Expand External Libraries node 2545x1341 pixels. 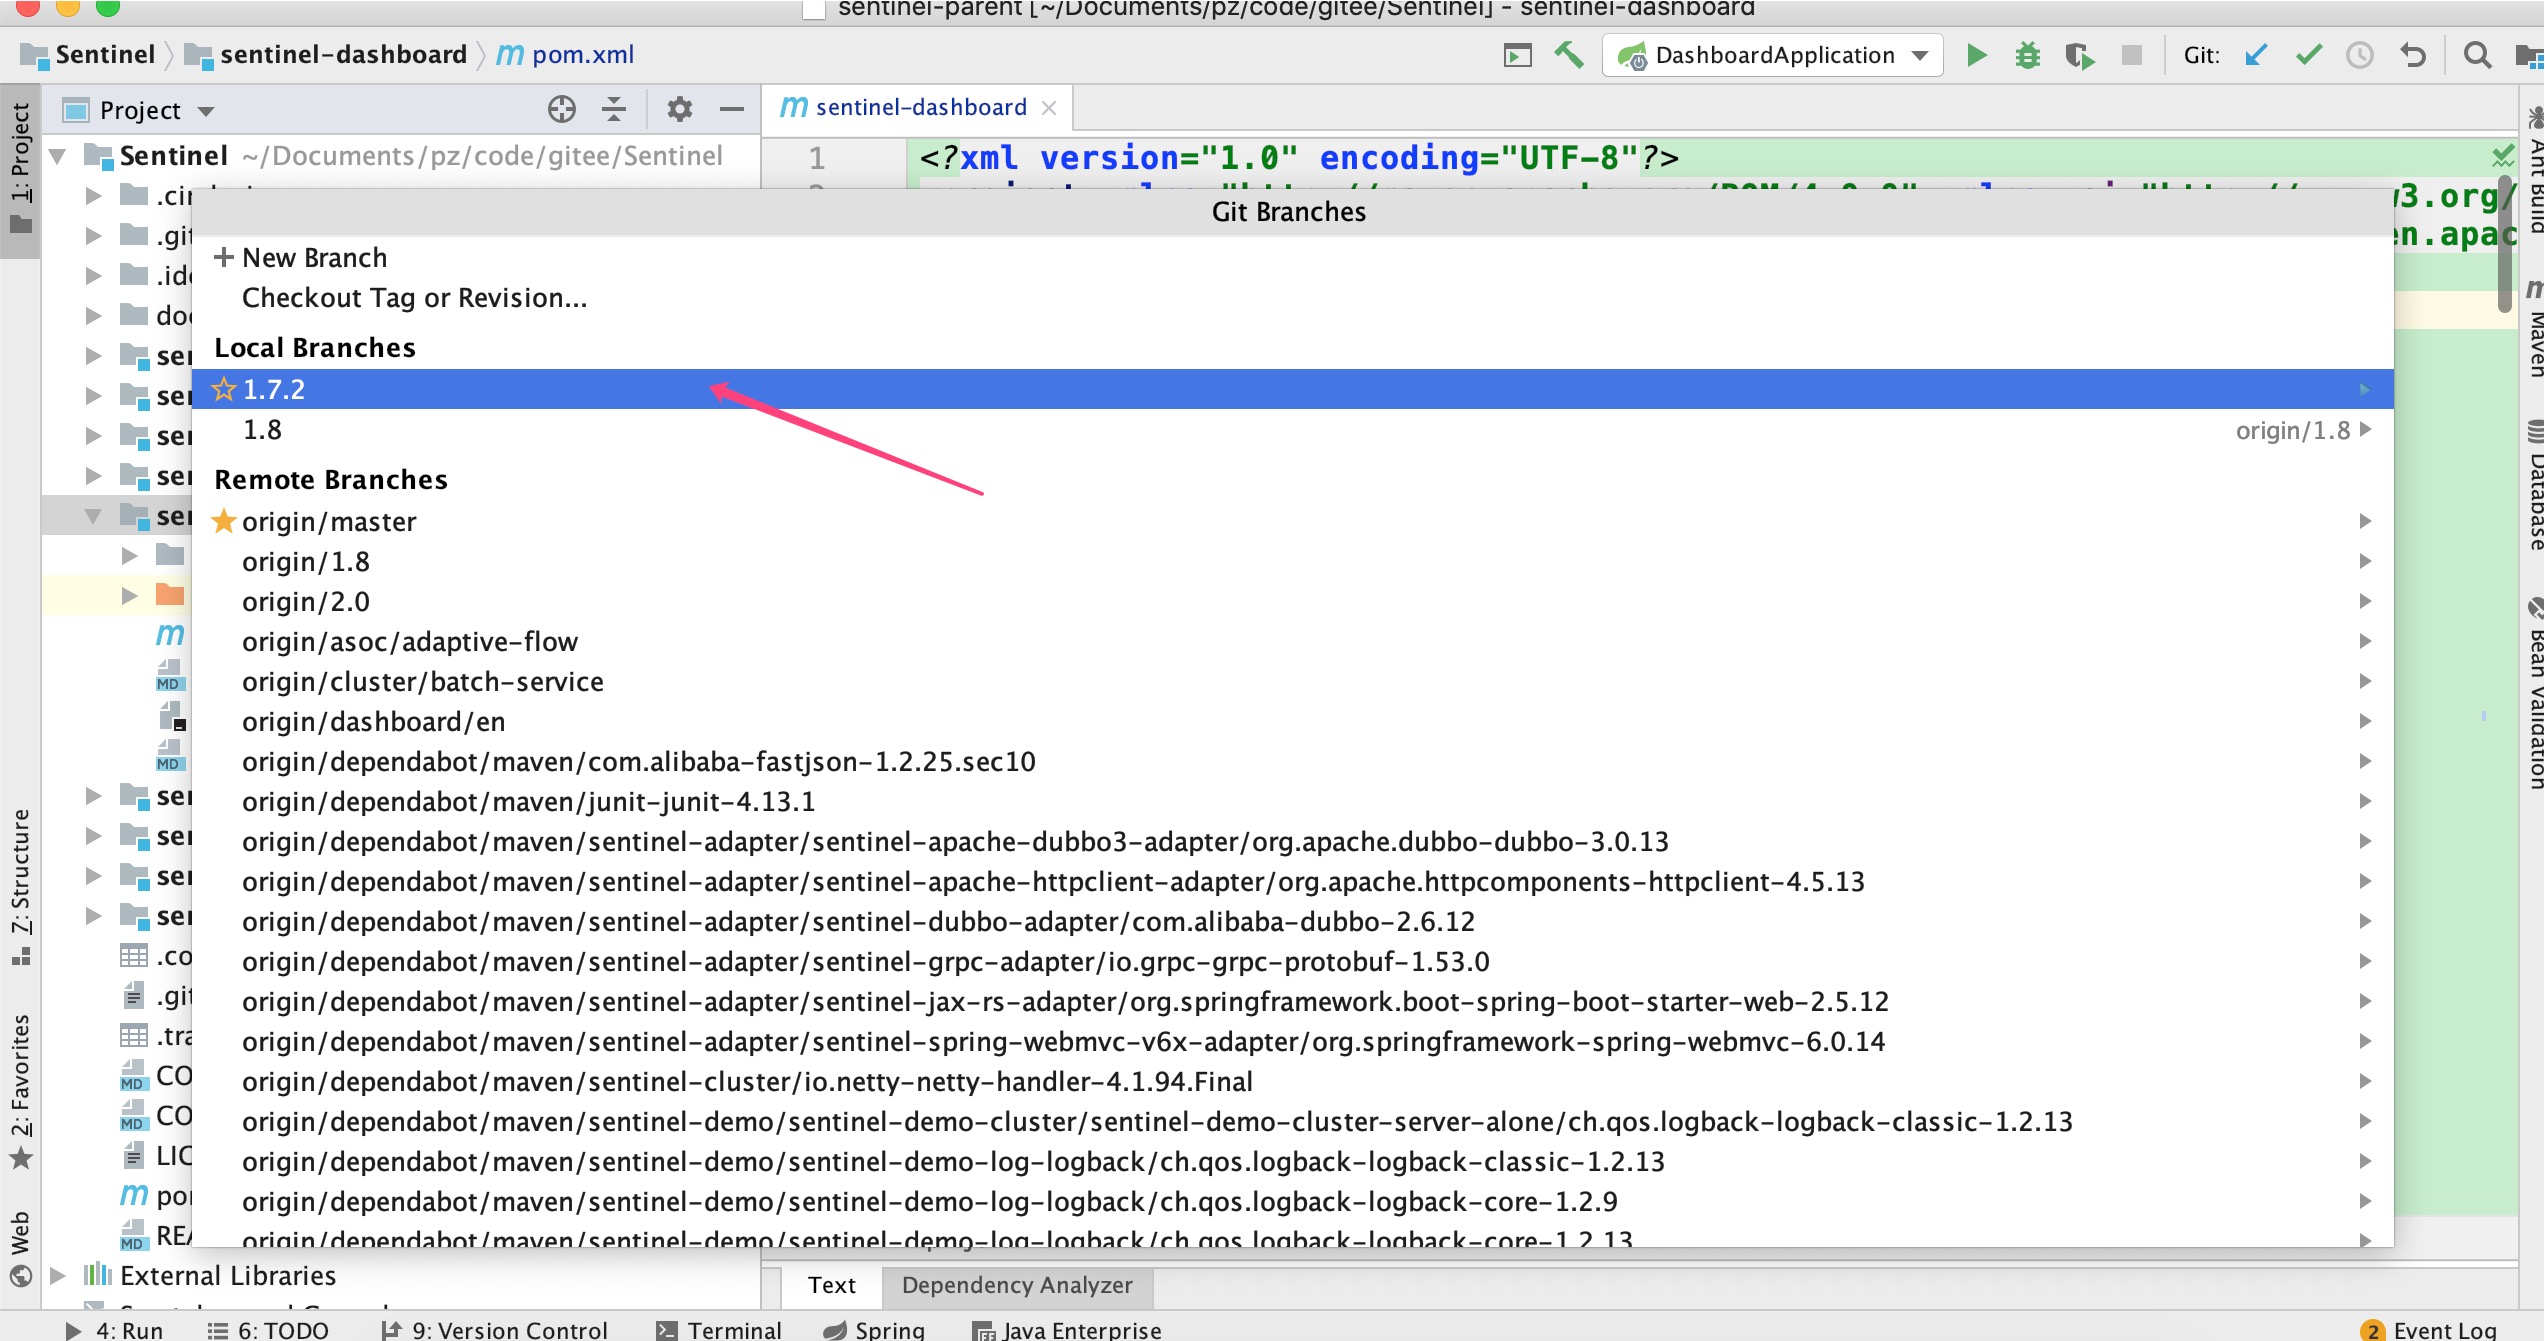tap(58, 1275)
